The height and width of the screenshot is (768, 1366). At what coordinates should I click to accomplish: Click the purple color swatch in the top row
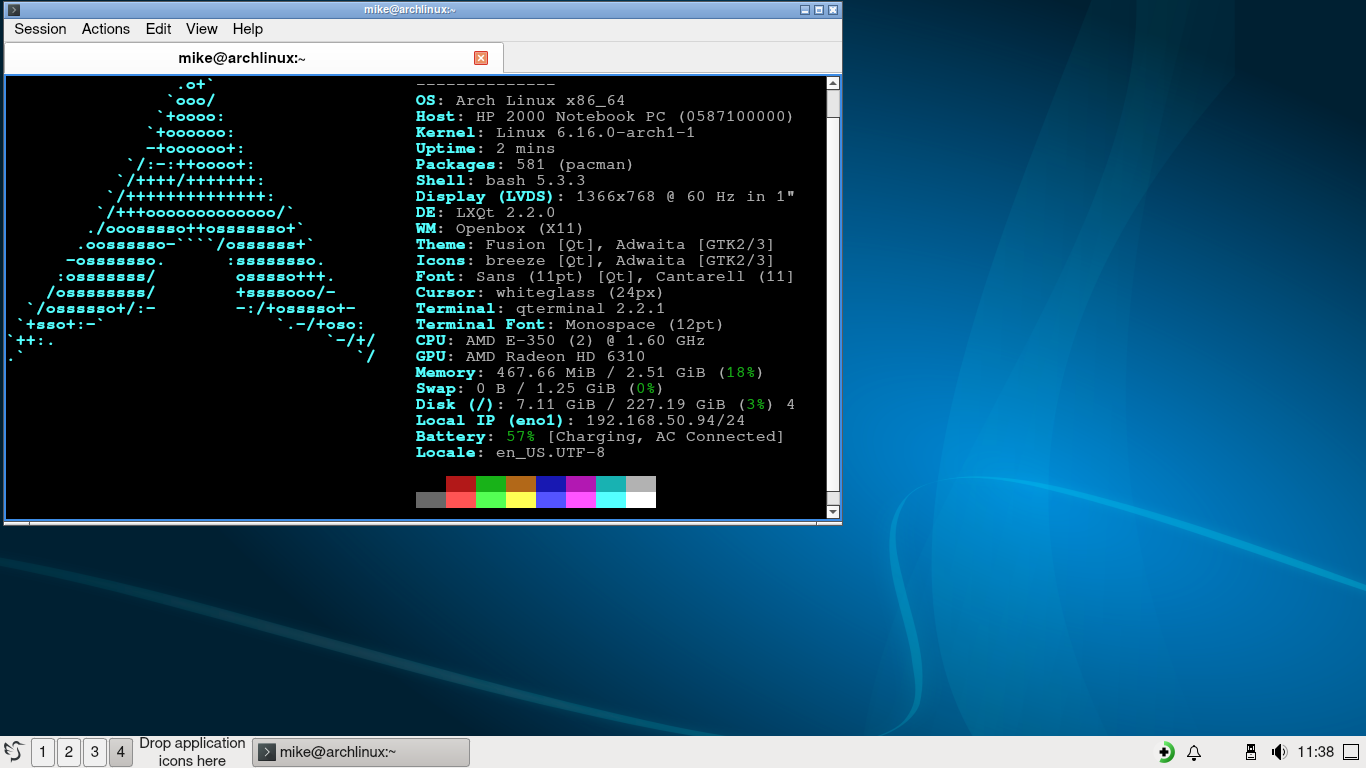(x=581, y=484)
